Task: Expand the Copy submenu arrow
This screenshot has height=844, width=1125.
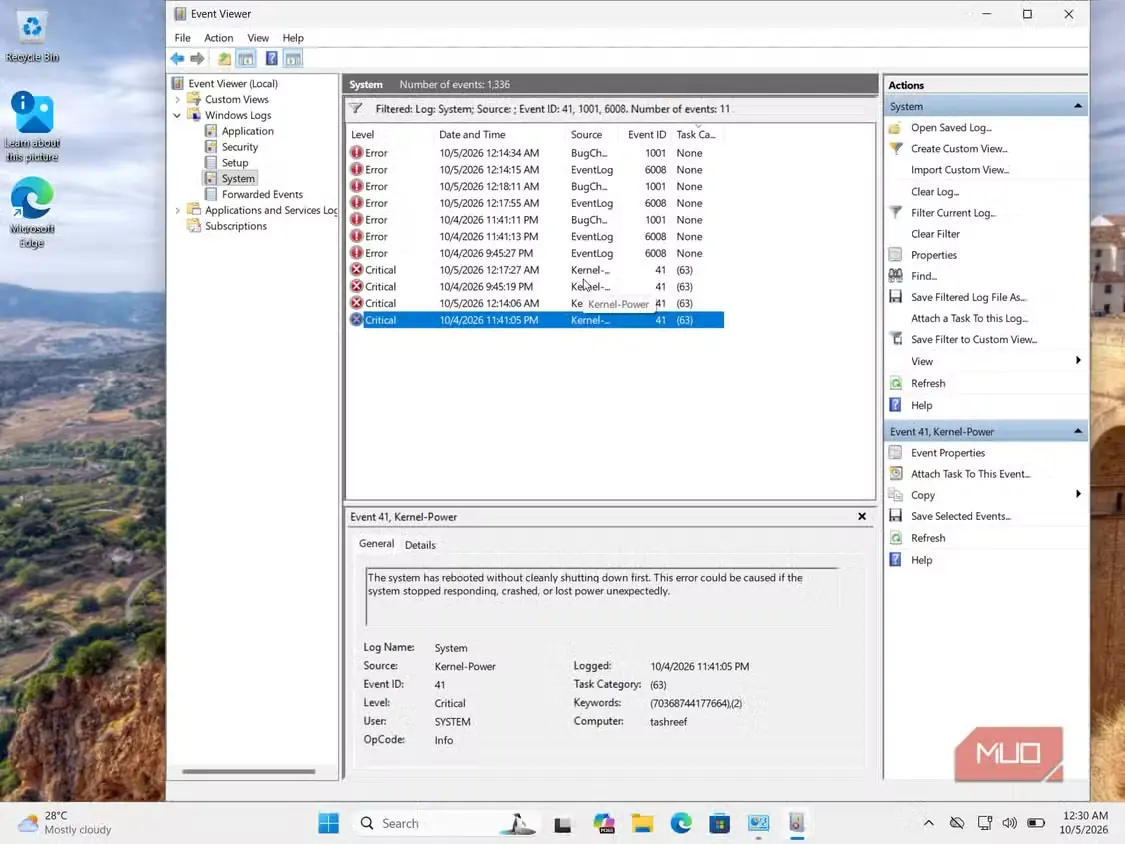Action: pyautogui.click(x=1078, y=494)
